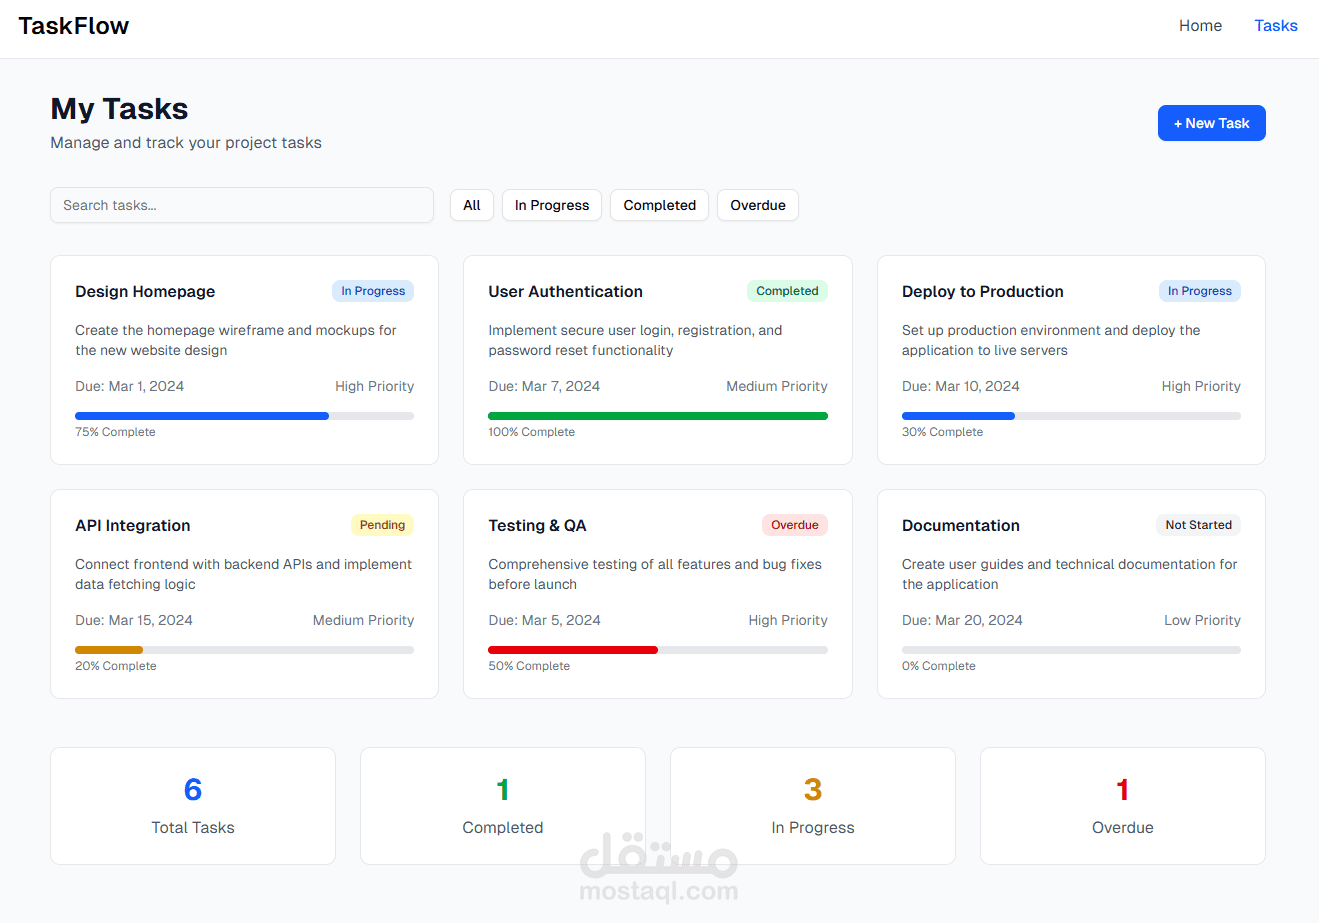Click "Due: Mar 10, 2024" text
This screenshot has height=923, width=1319.
961,386
